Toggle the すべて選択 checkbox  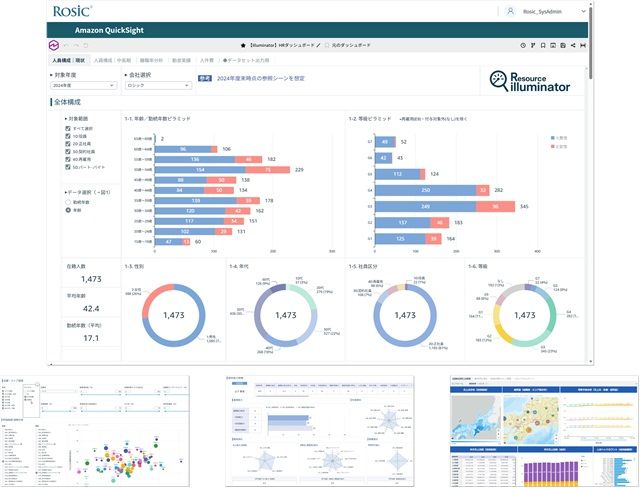pyautogui.click(x=67, y=131)
